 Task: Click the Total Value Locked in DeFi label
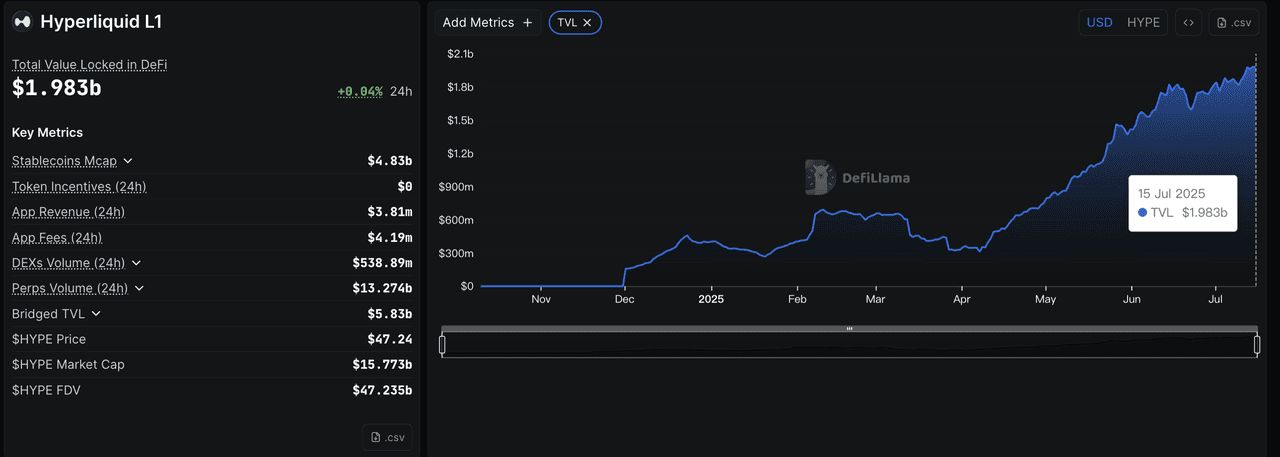coord(89,64)
